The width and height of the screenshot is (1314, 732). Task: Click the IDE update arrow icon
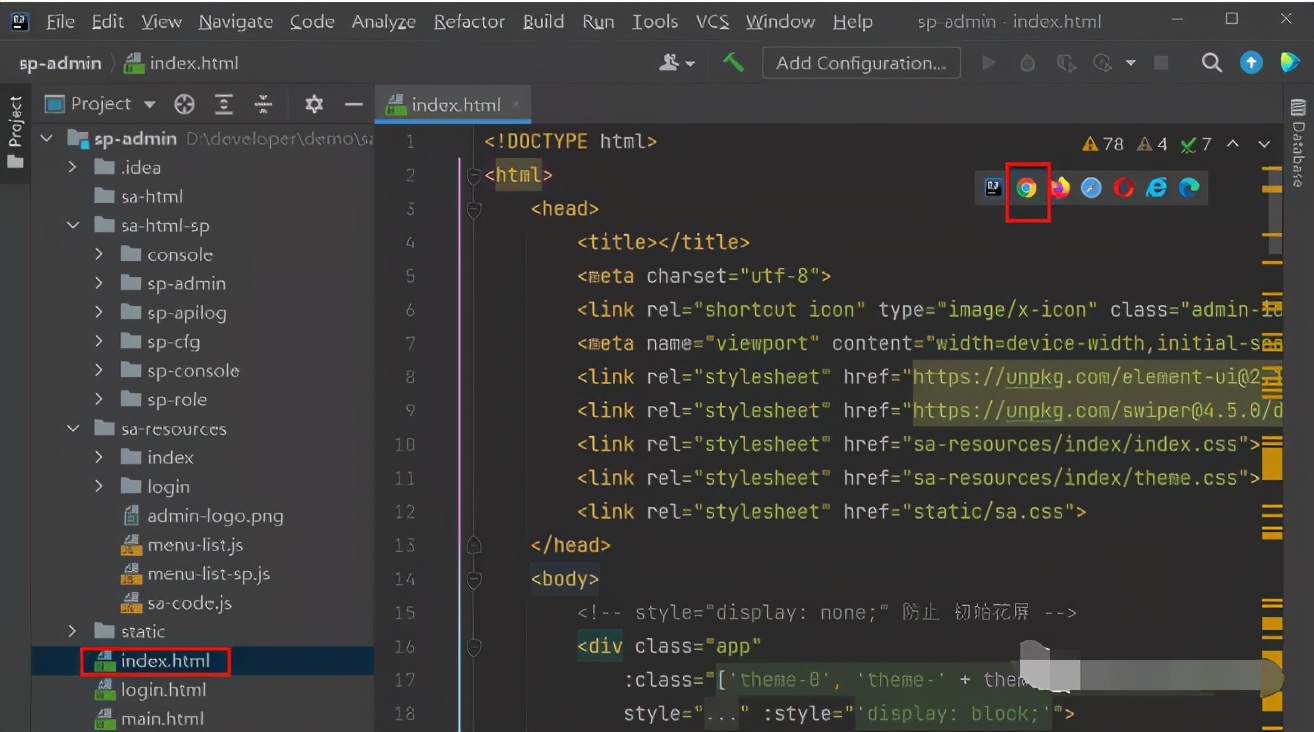(1251, 63)
